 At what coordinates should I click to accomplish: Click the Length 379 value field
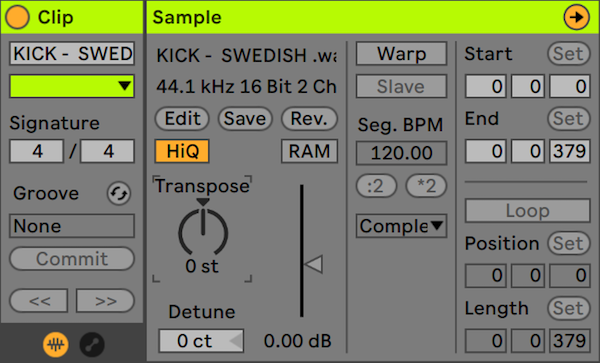click(570, 341)
